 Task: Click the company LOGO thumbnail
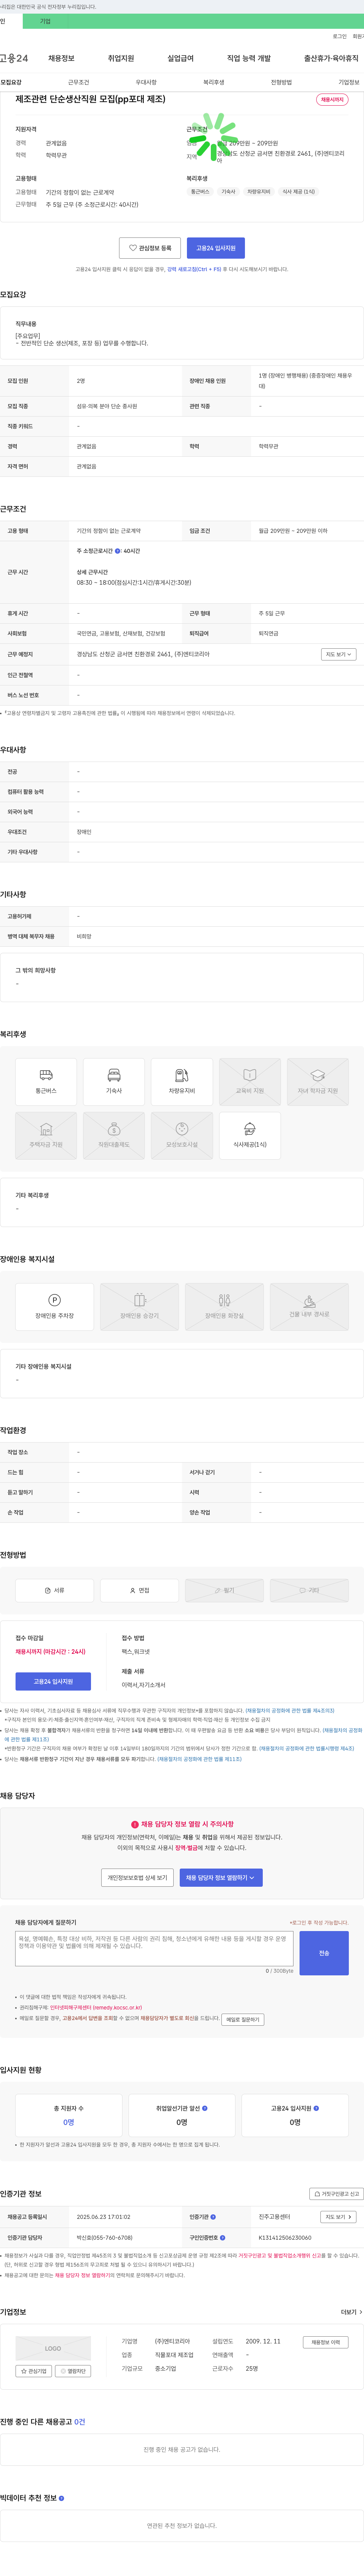click(x=53, y=2348)
